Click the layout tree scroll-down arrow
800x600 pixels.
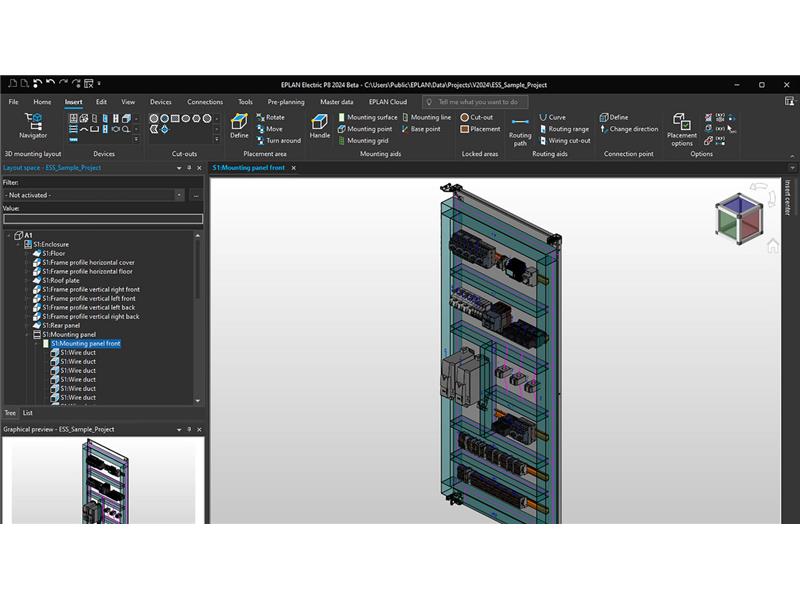[198, 401]
